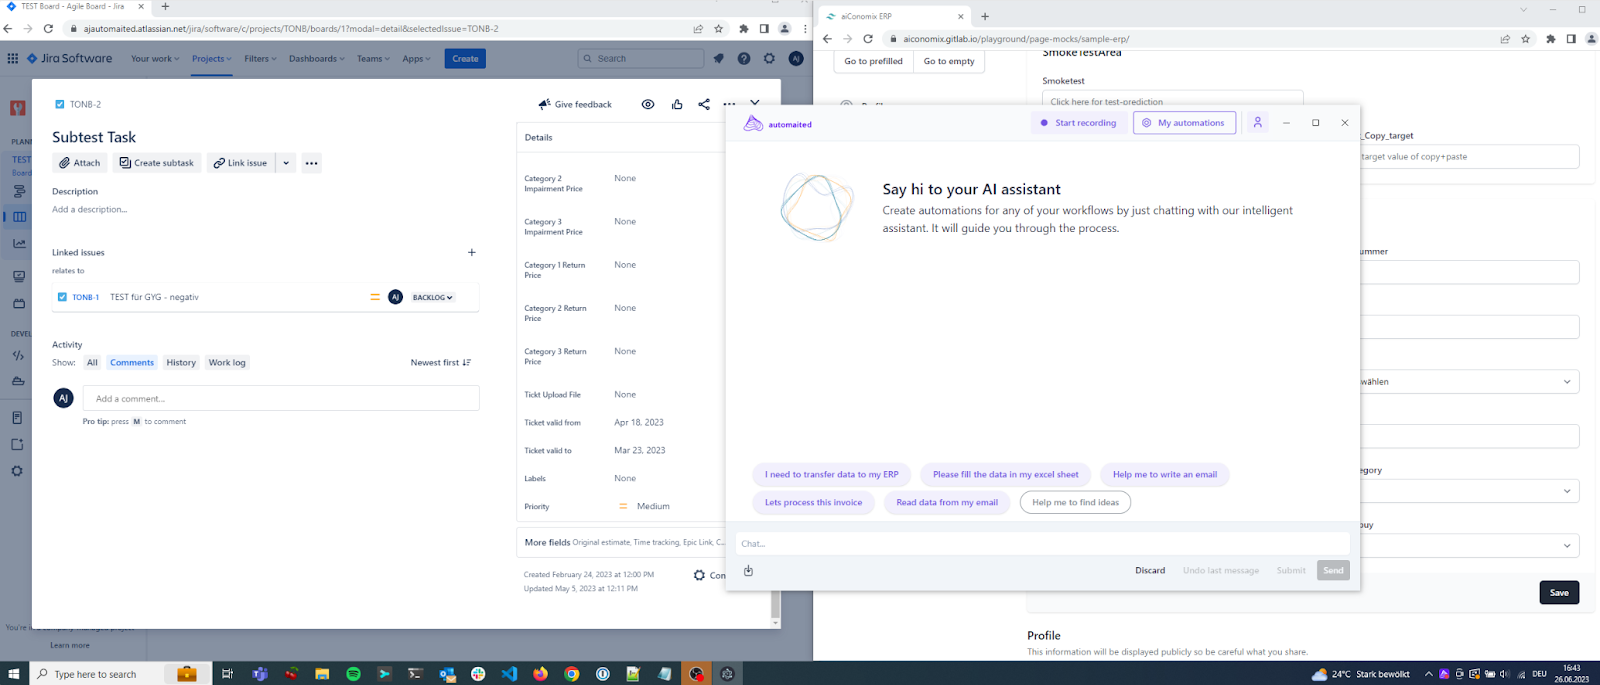Click the TONB-2 issue type checkbox icon

[x=59, y=104]
